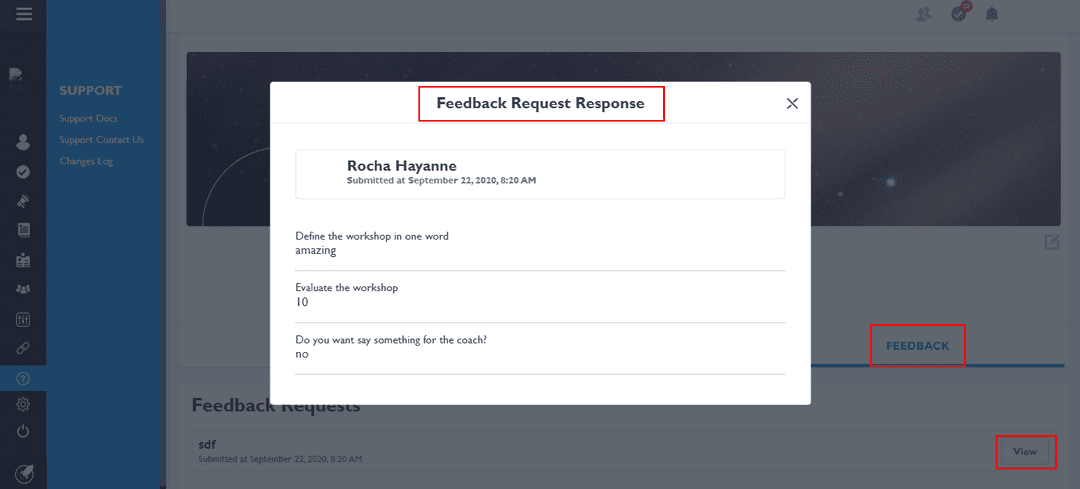
Task: Click the coach question text
Action: 391,340
